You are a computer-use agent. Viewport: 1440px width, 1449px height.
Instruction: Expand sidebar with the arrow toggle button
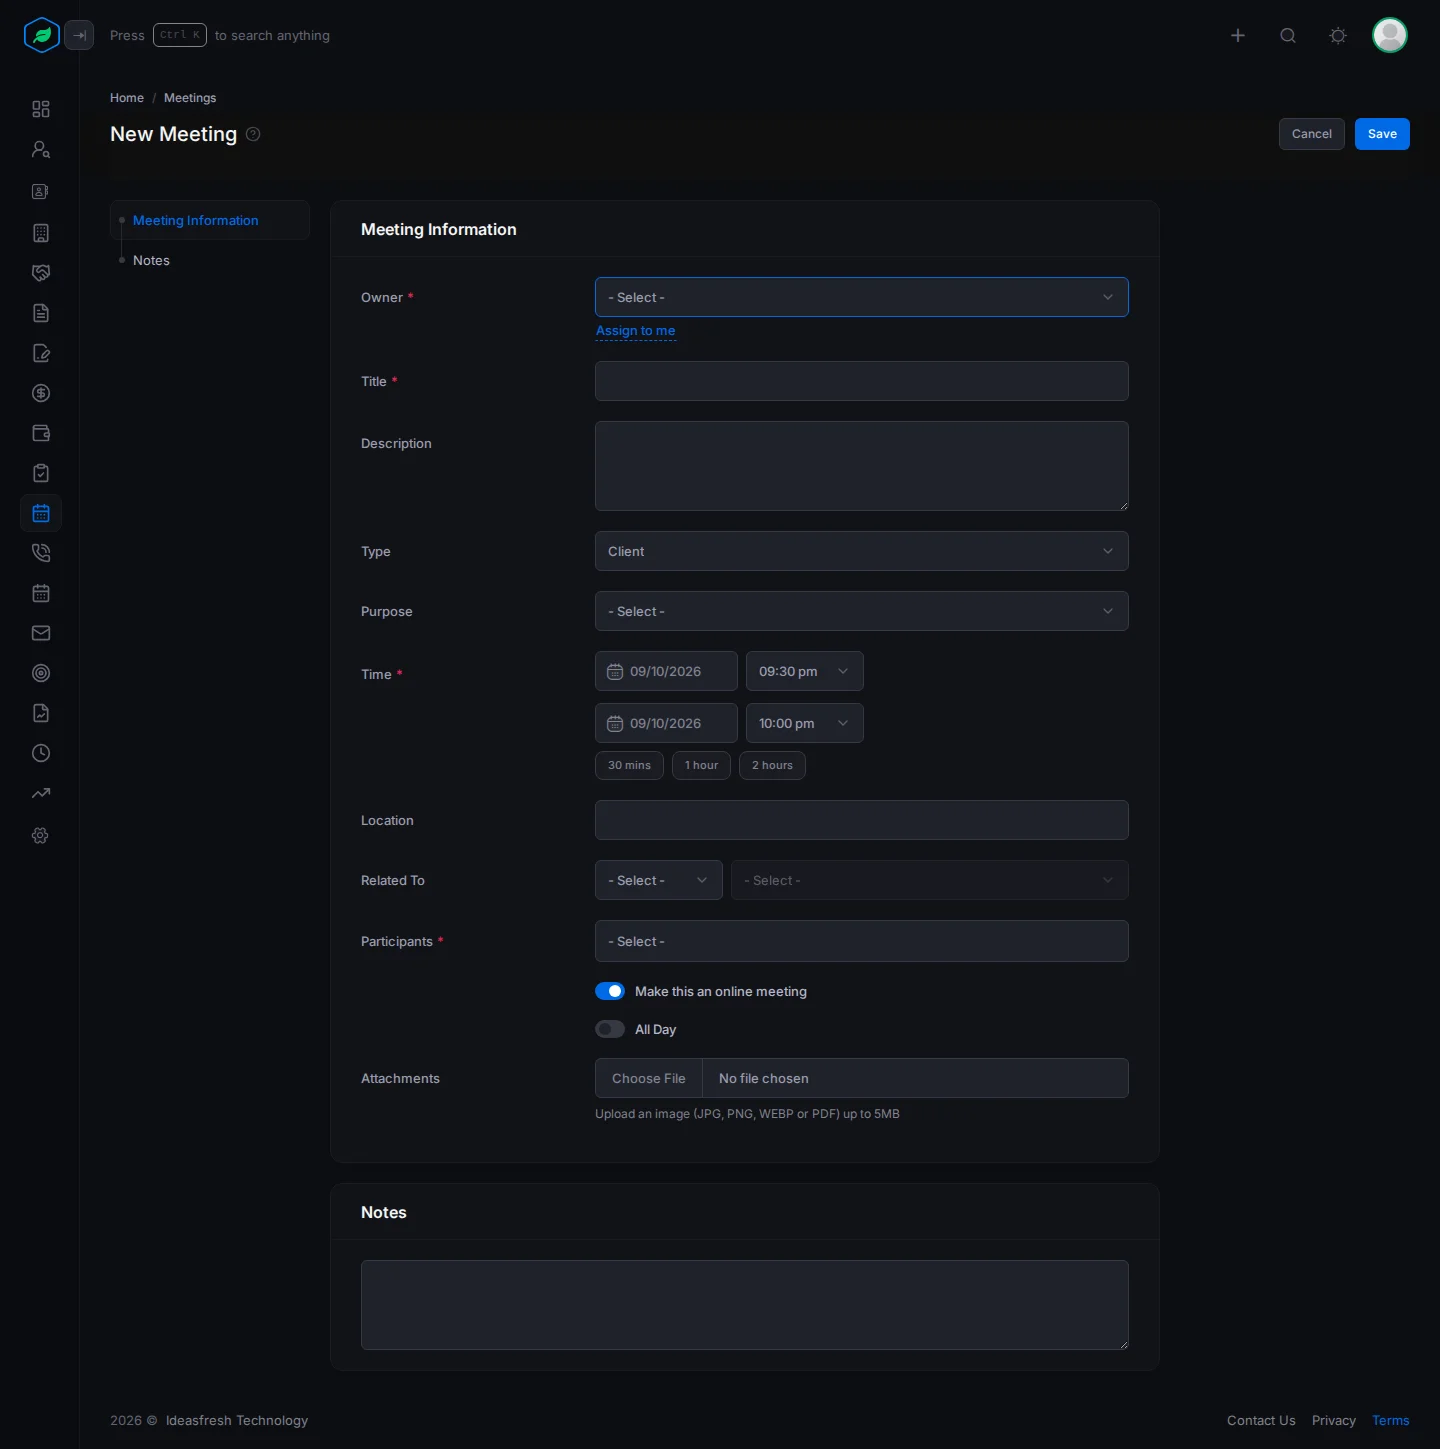coord(79,35)
